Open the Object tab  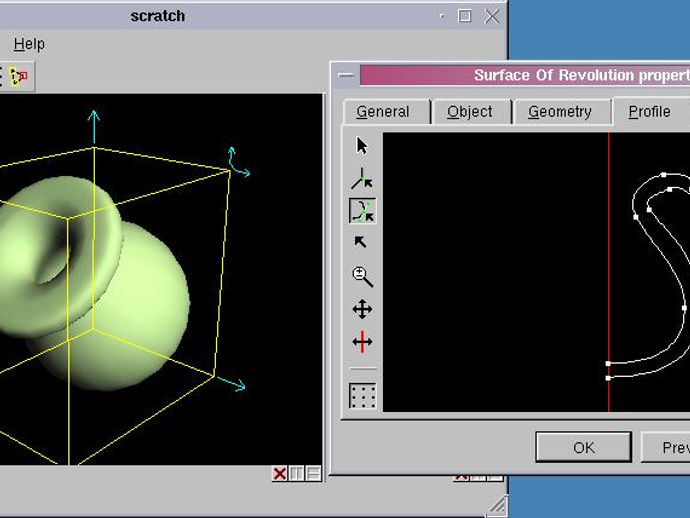pyautogui.click(x=470, y=112)
